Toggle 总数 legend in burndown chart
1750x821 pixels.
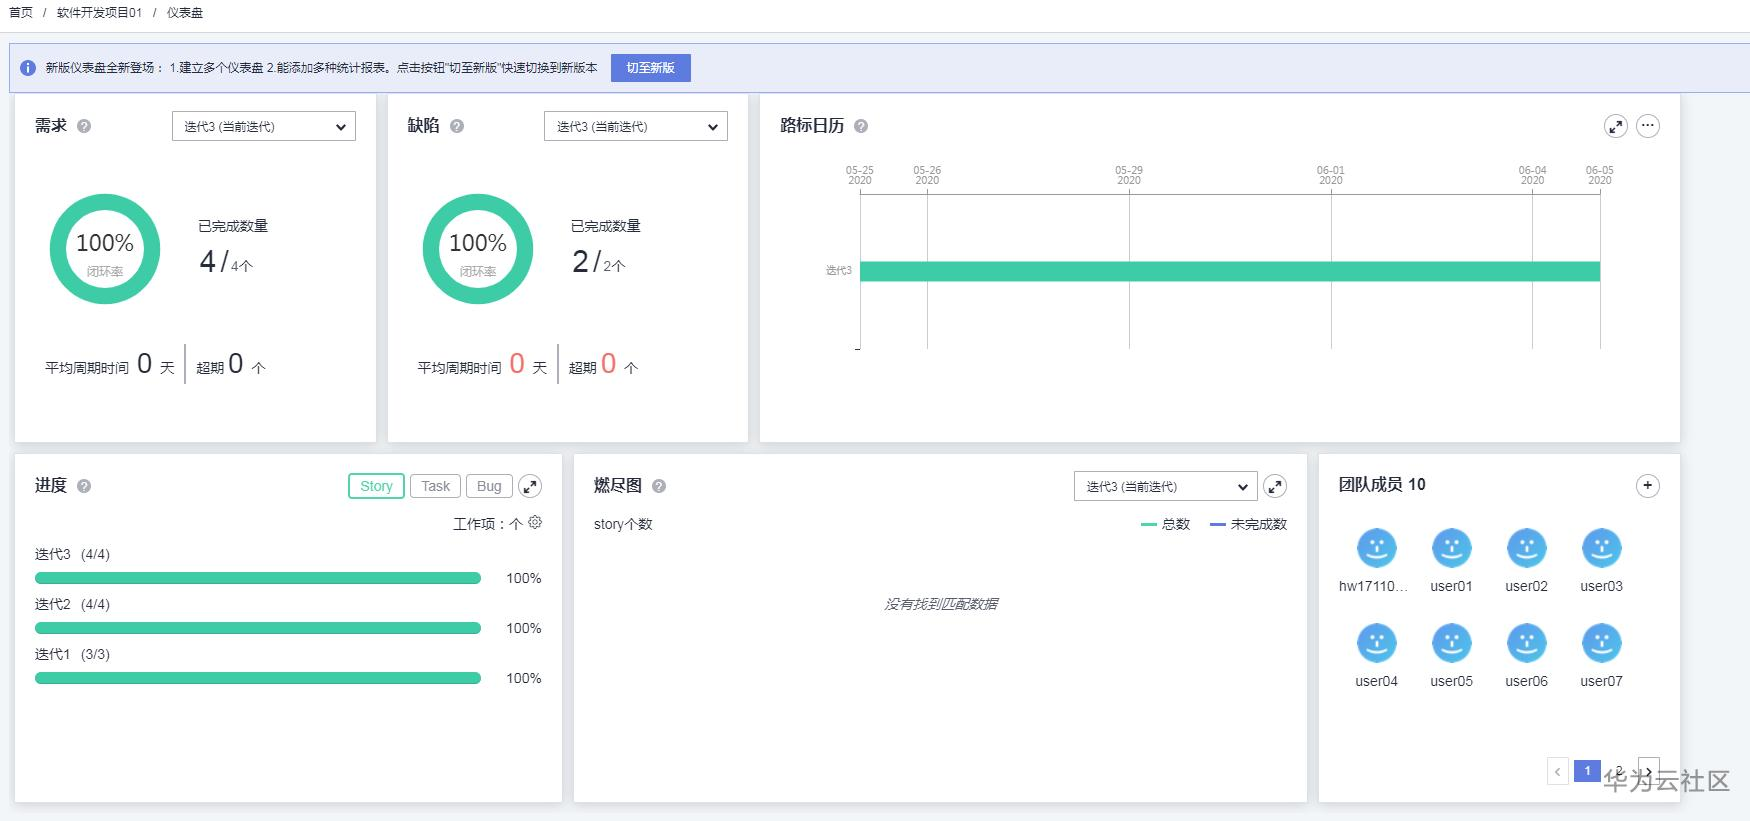pos(1166,524)
